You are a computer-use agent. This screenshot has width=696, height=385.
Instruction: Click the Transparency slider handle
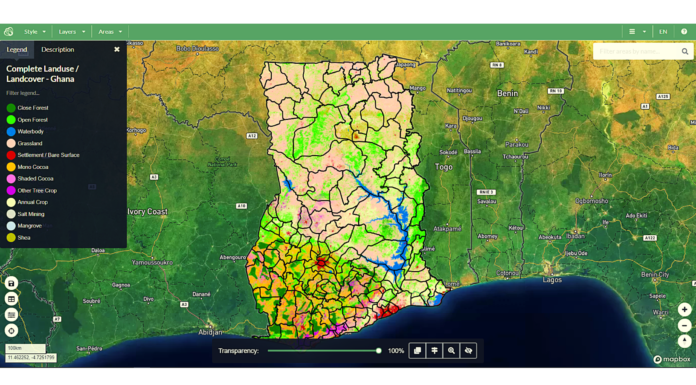[379, 351]
